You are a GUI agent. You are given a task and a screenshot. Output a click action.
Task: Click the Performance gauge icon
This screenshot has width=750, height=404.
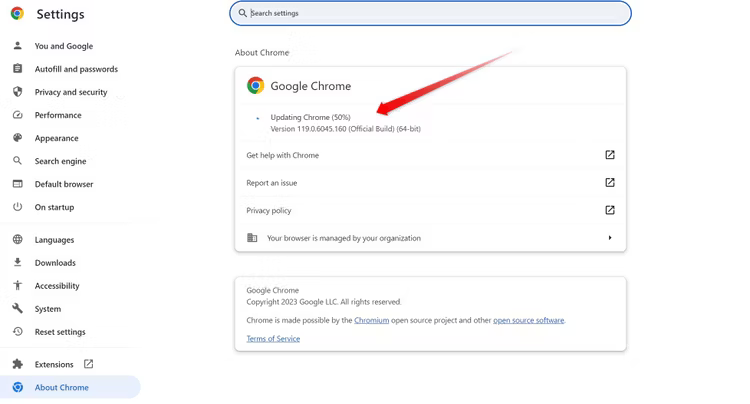[x=17, y=115]
